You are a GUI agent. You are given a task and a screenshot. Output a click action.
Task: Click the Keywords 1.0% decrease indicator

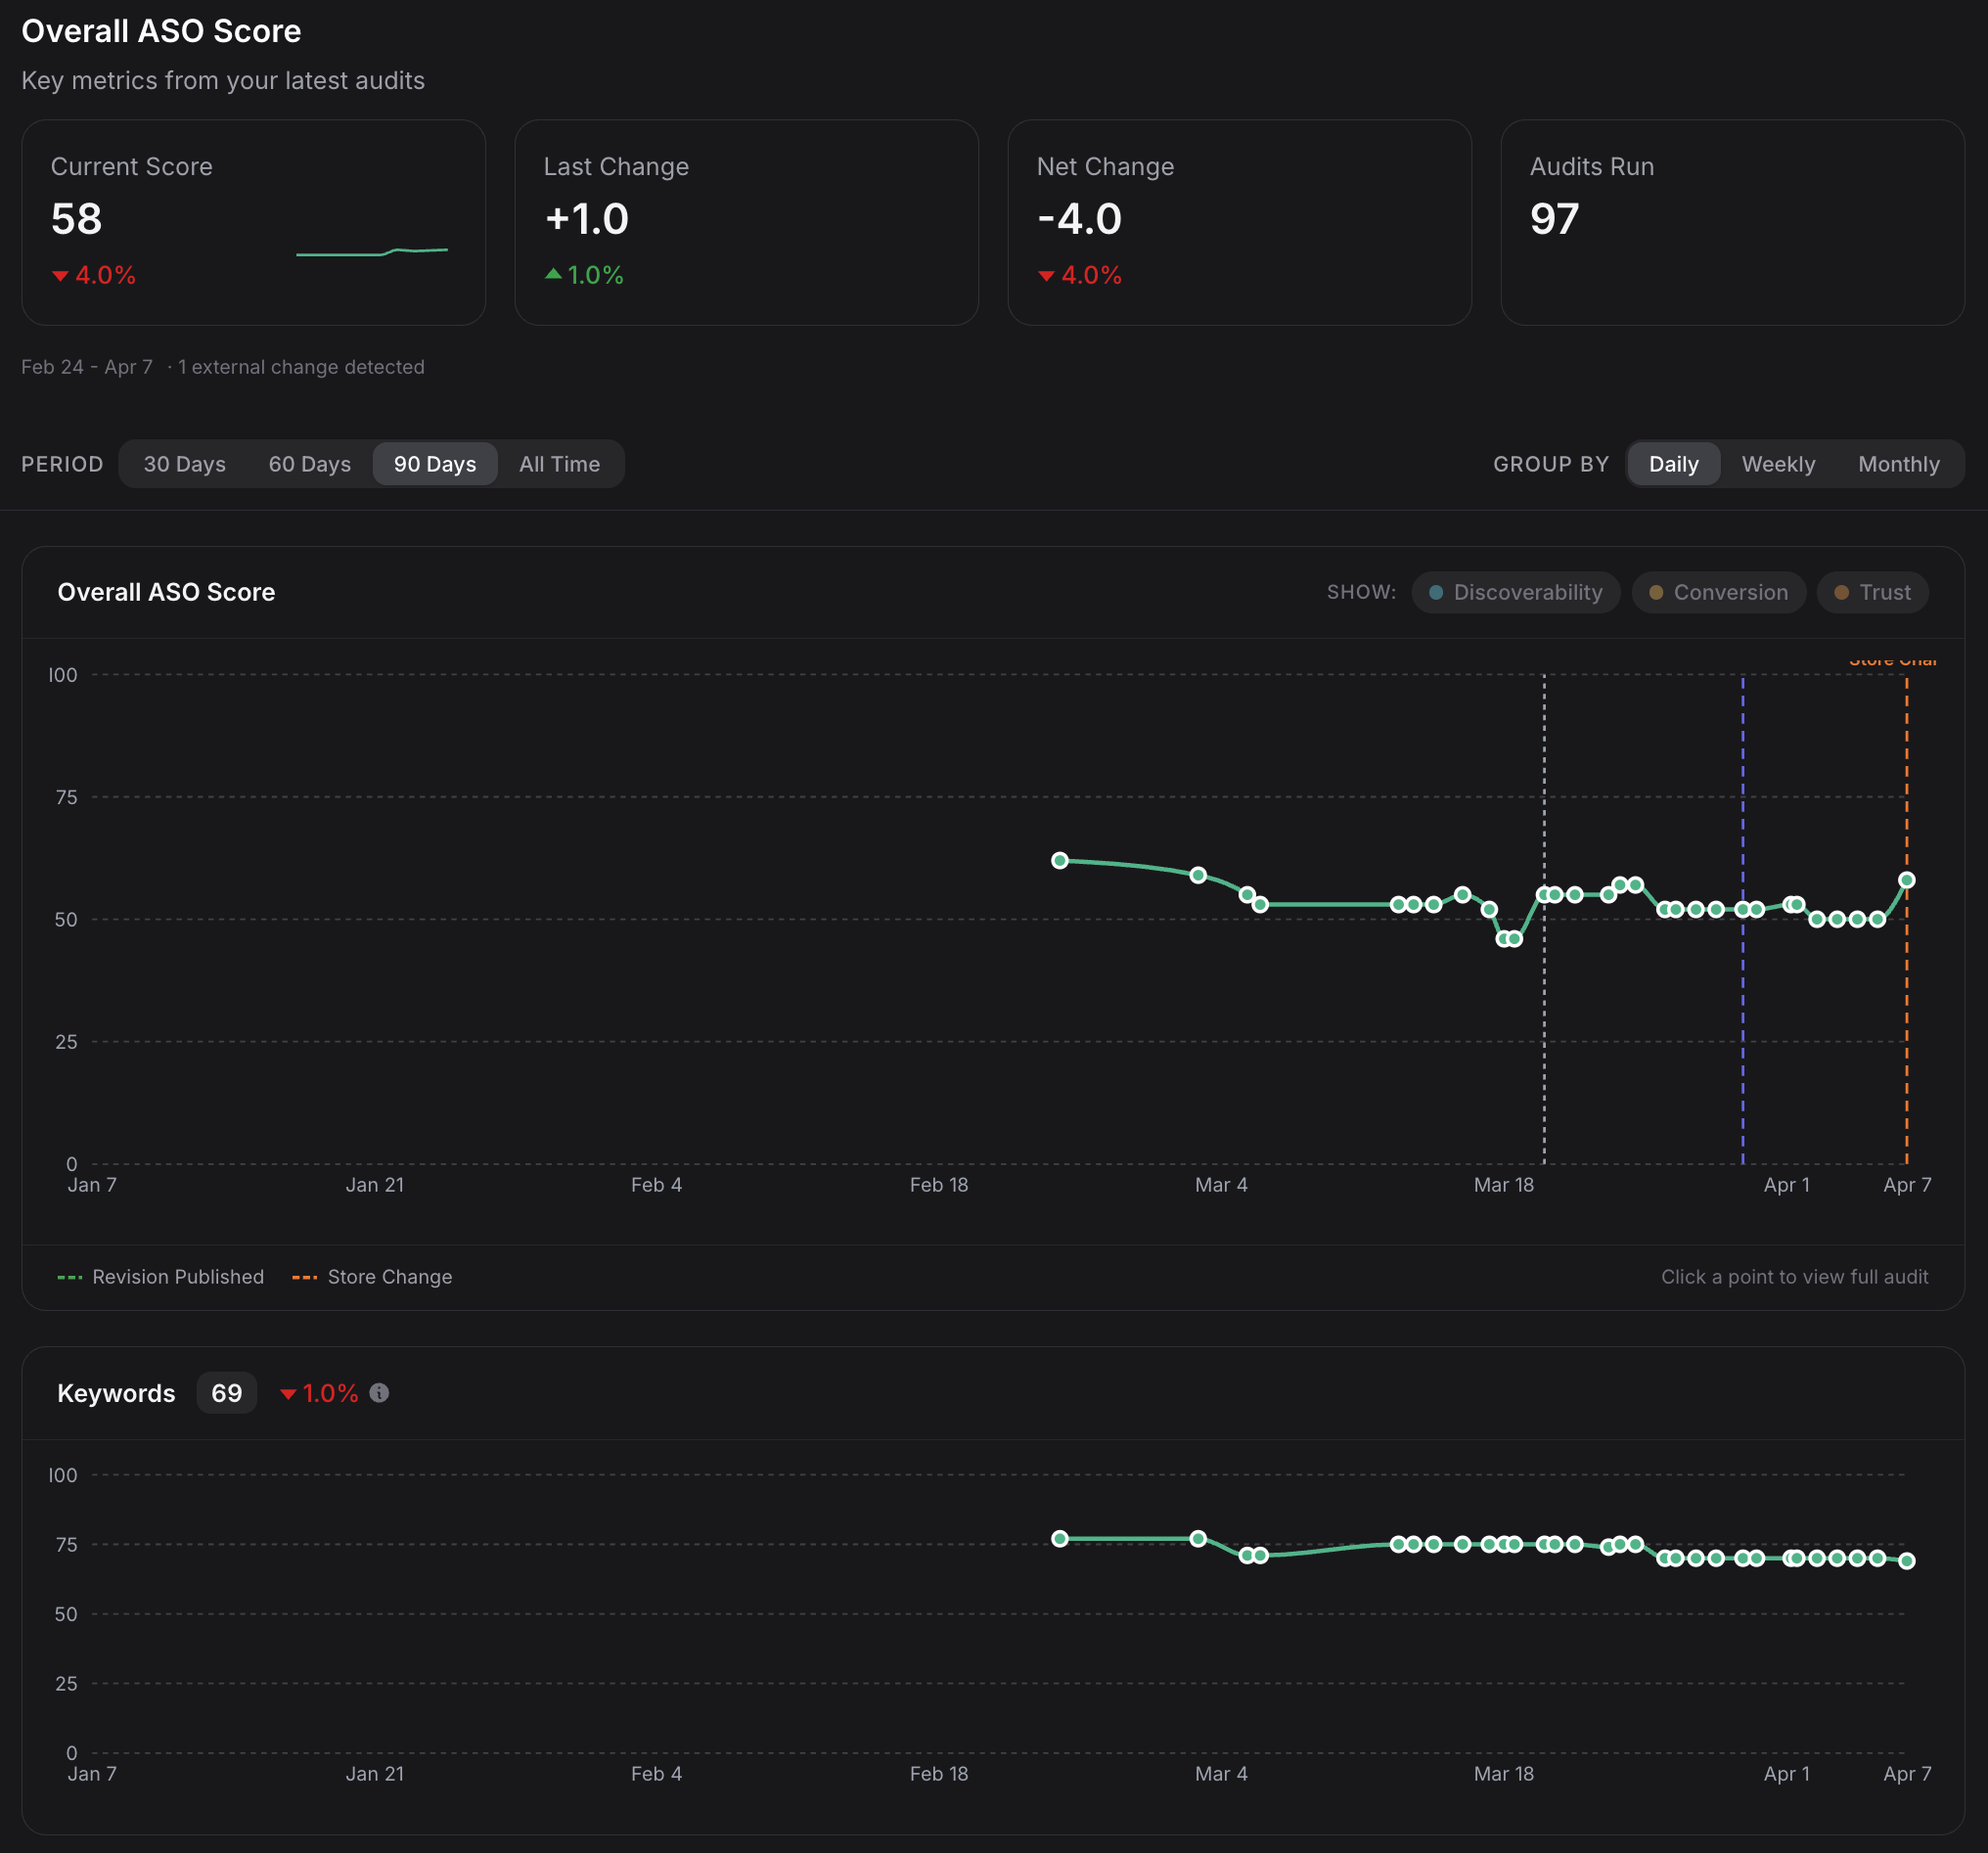tap(319, 1393)
